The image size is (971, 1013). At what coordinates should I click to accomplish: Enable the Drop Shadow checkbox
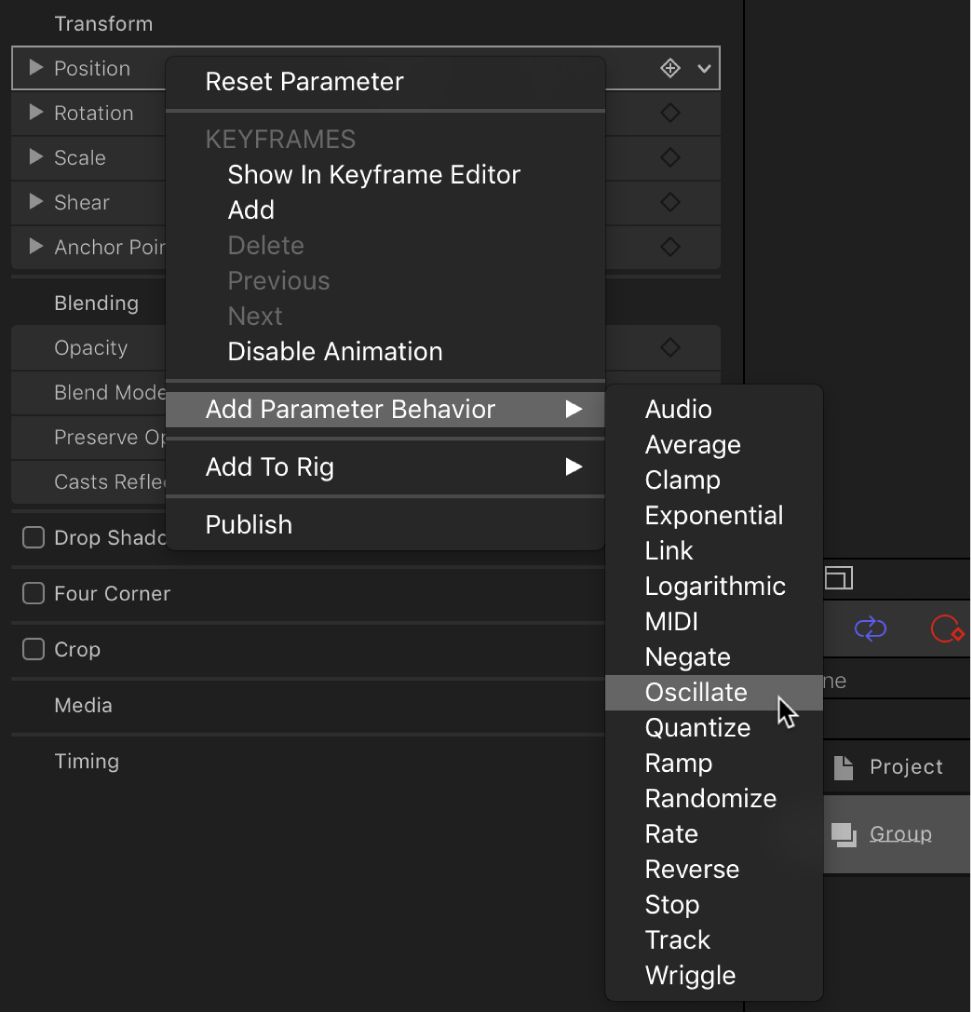(x=32, y=537)
